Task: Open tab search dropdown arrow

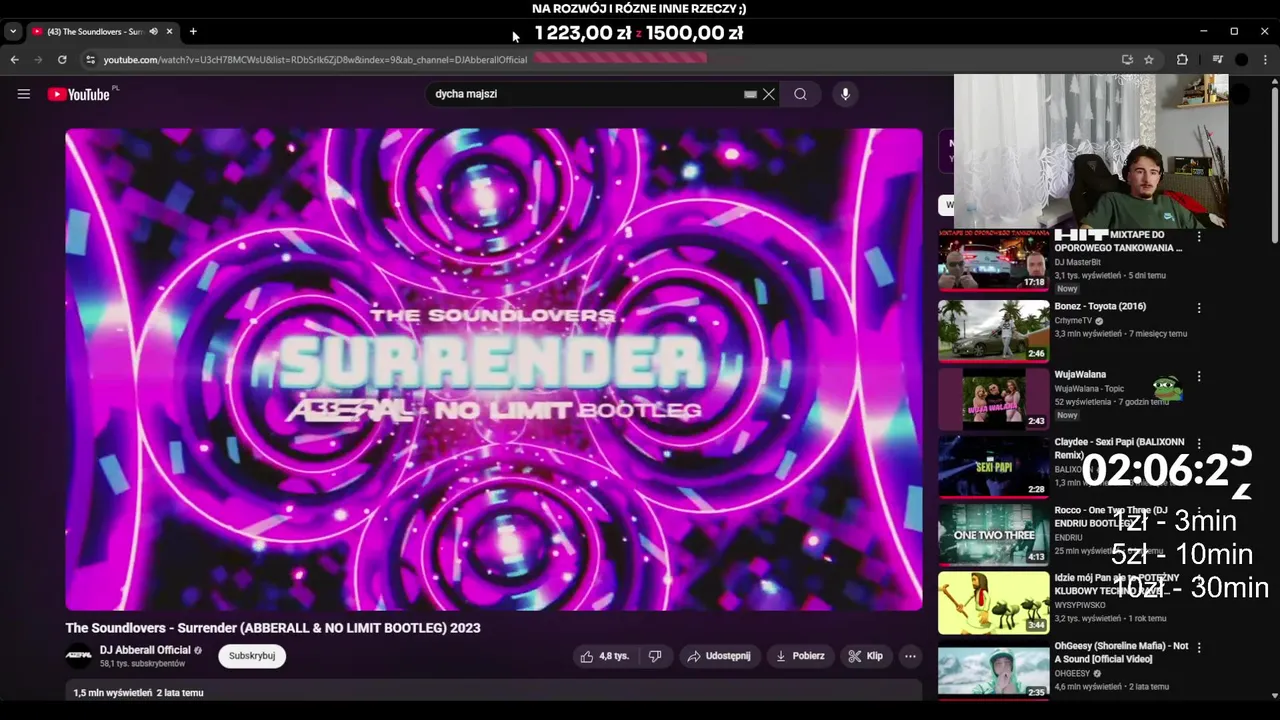Action: tap(13, 32)
